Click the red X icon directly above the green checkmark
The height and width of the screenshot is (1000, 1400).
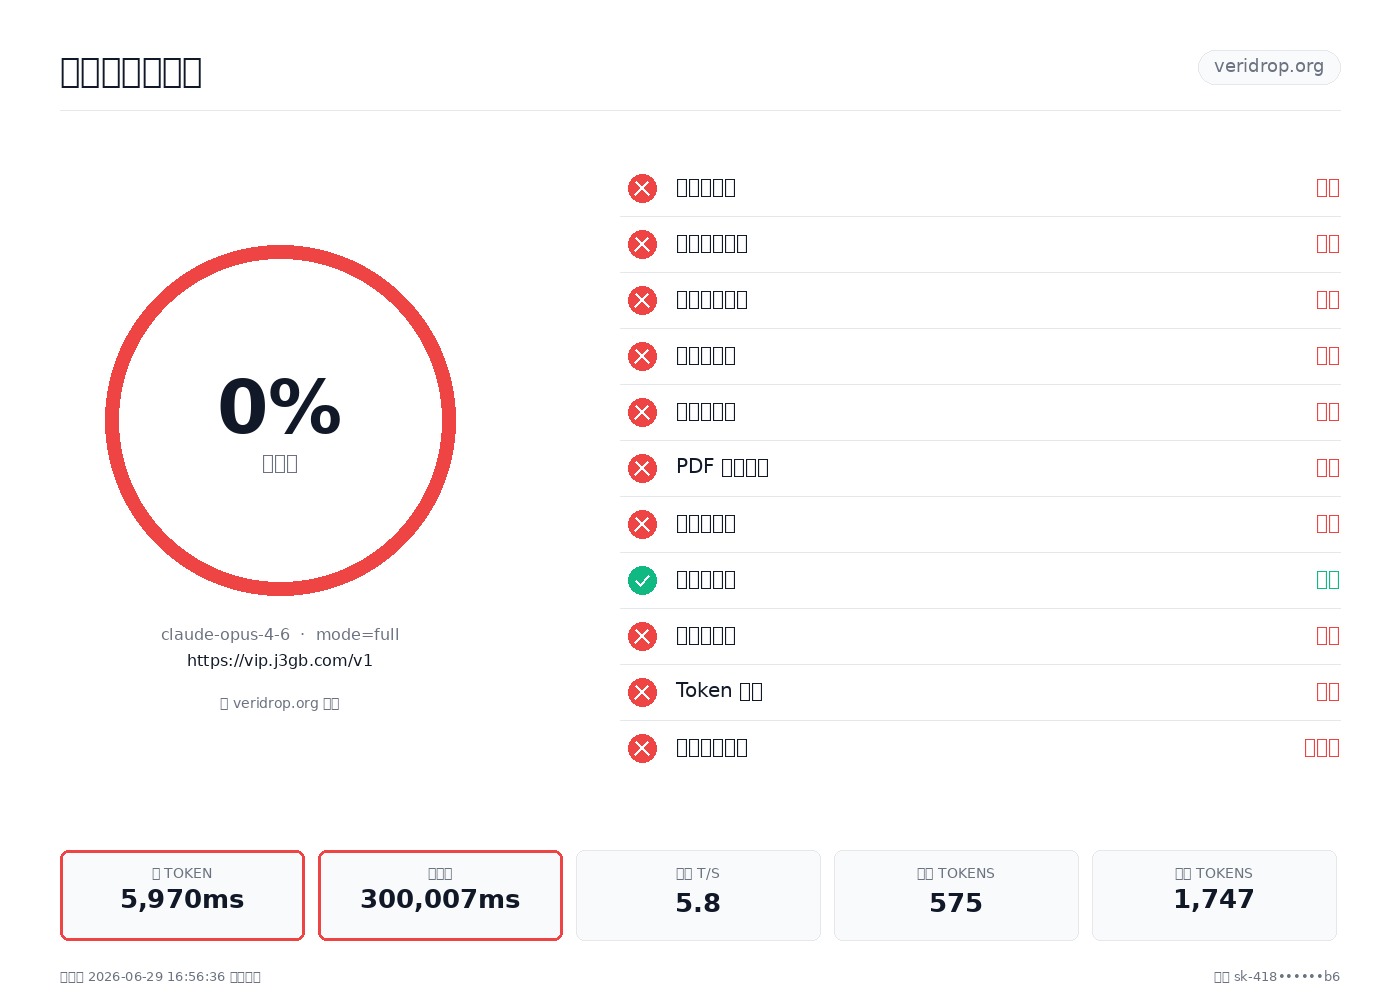point(642,524)
